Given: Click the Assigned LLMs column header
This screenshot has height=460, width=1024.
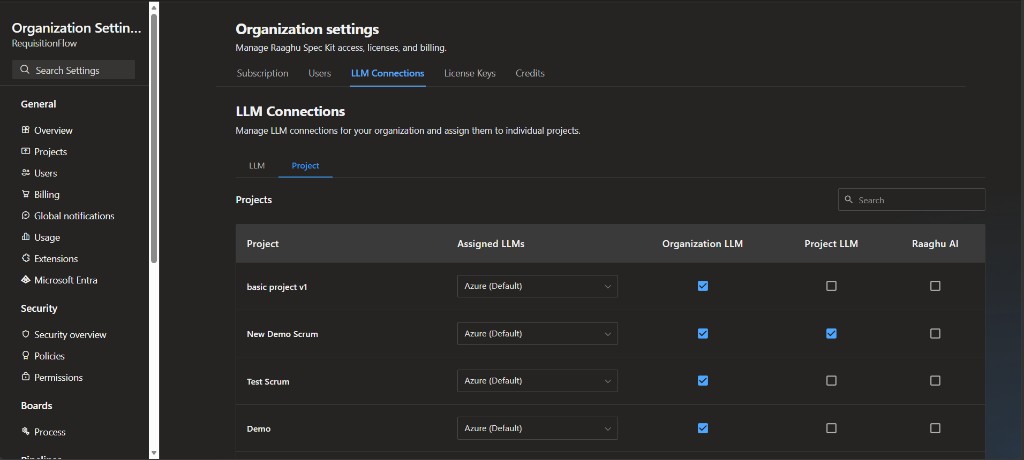Looking at the screenshot, I should pos(490,244).
